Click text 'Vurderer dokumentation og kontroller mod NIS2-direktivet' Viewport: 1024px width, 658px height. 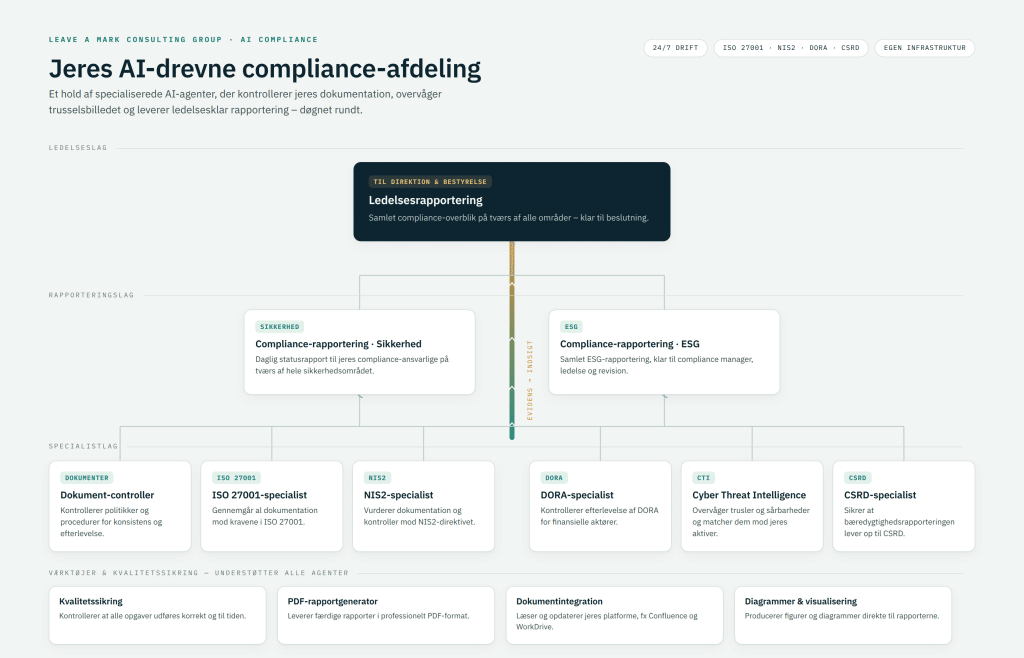click(x=419, y=516)
